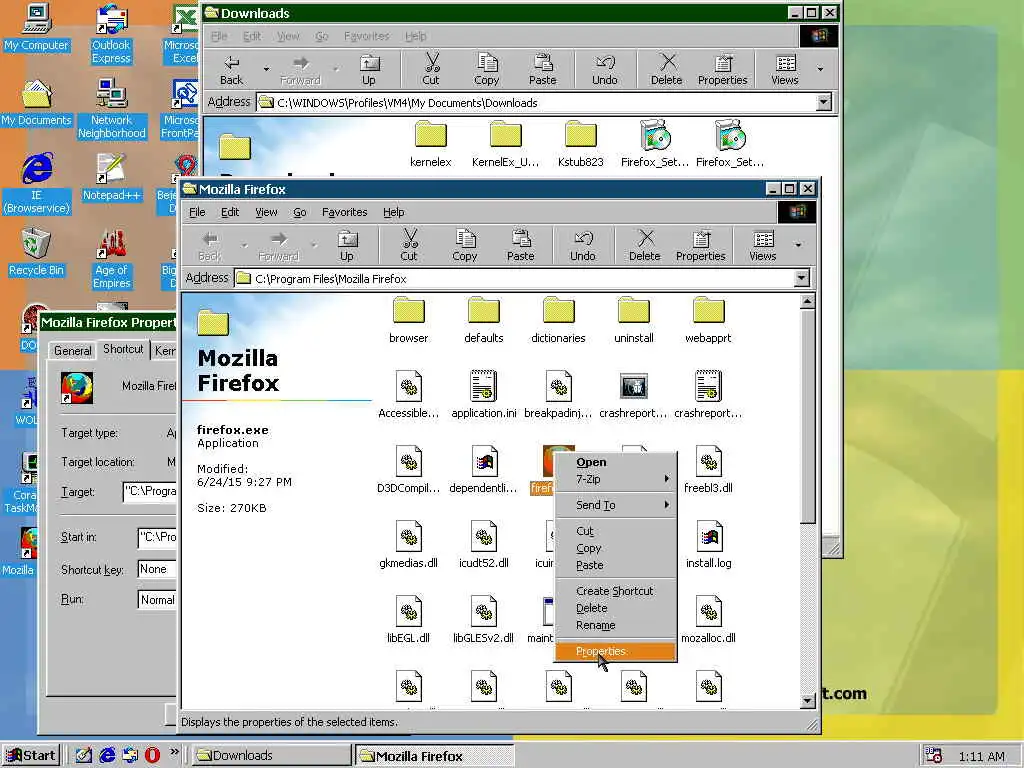Launch Opera from Quick Launch
This screenshot has height=768, width=1024.
(x=152, y=756)
